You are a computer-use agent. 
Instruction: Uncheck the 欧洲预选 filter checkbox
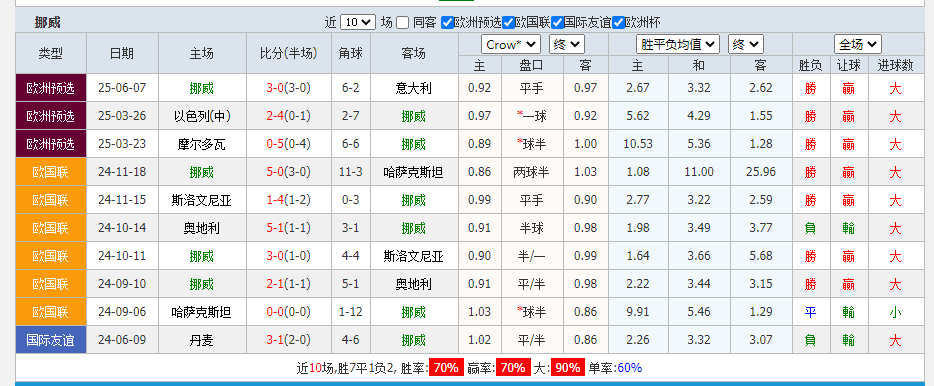tap(447, 23)
